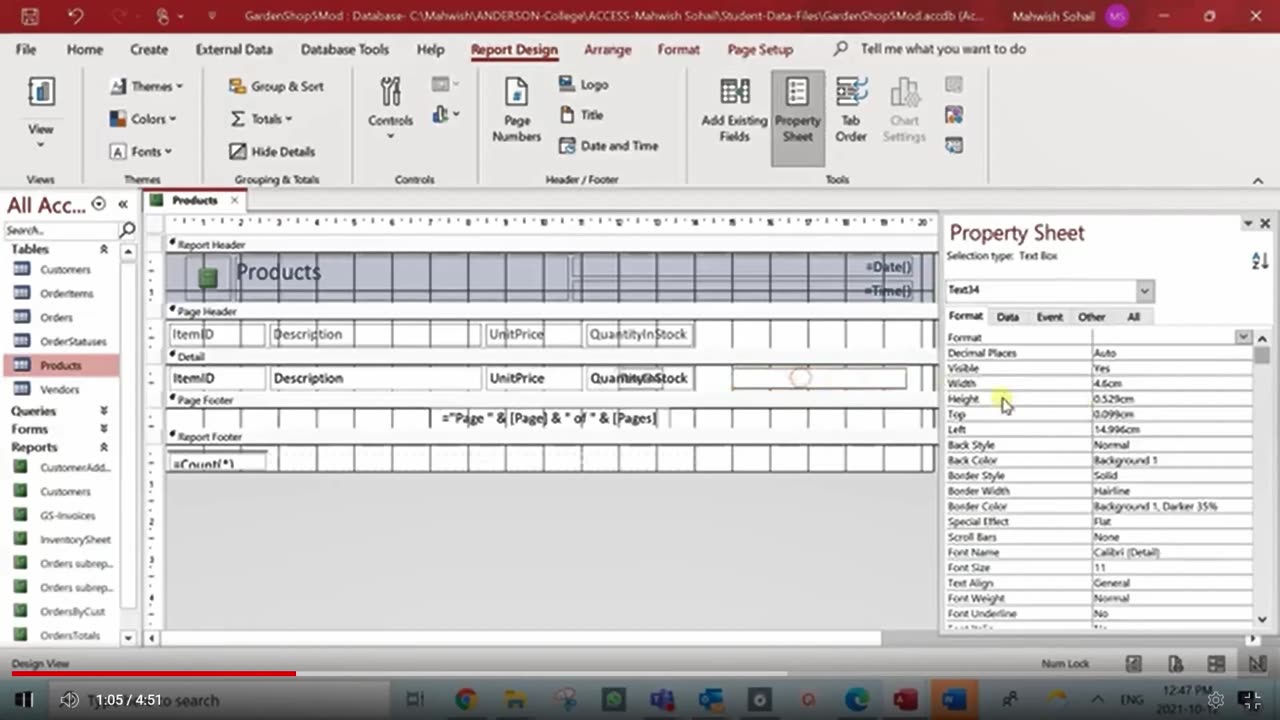This screenshot has width=1280, height=720.
Task: Click the Access icon in taskbar
Action: 905,700
